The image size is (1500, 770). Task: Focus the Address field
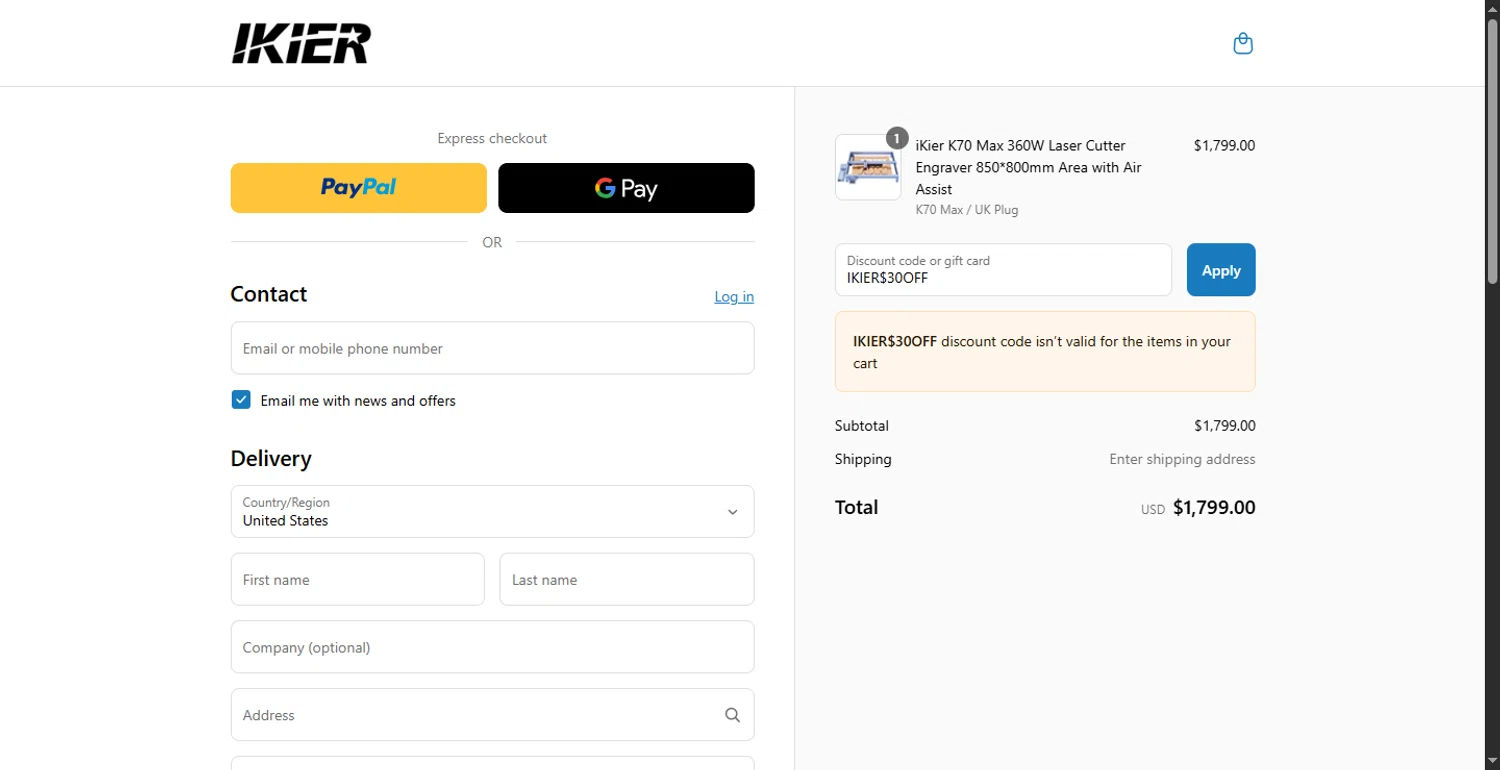(493, 715)
